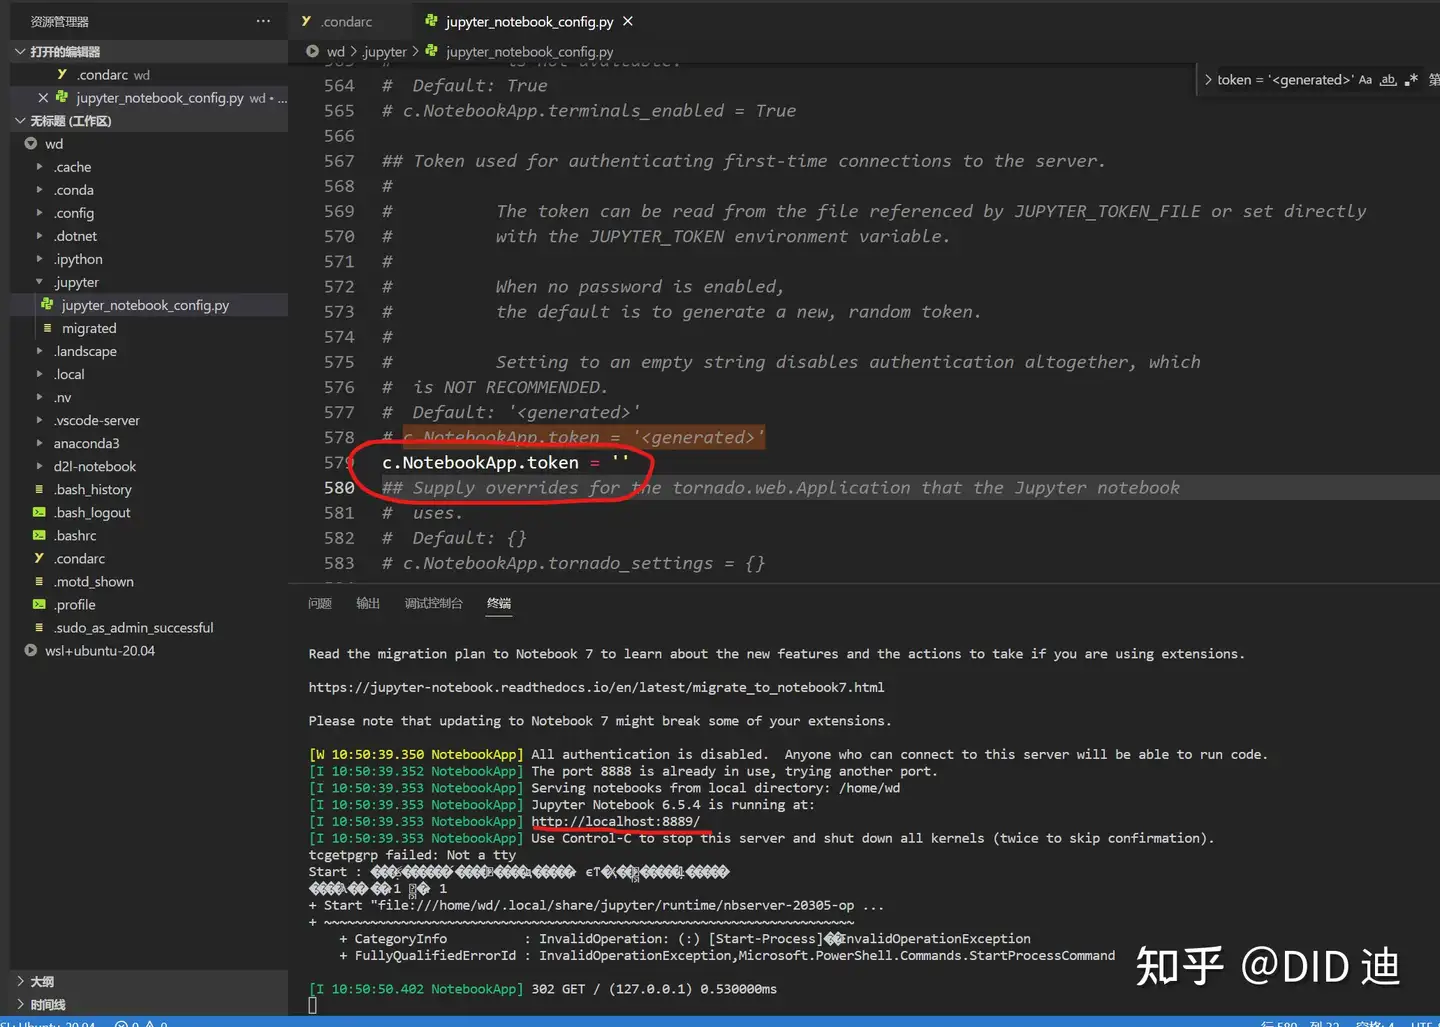1440x1027 pixels.
Task: Click the c.NotebookApp.token code line
Action: (x=505, y=462)
